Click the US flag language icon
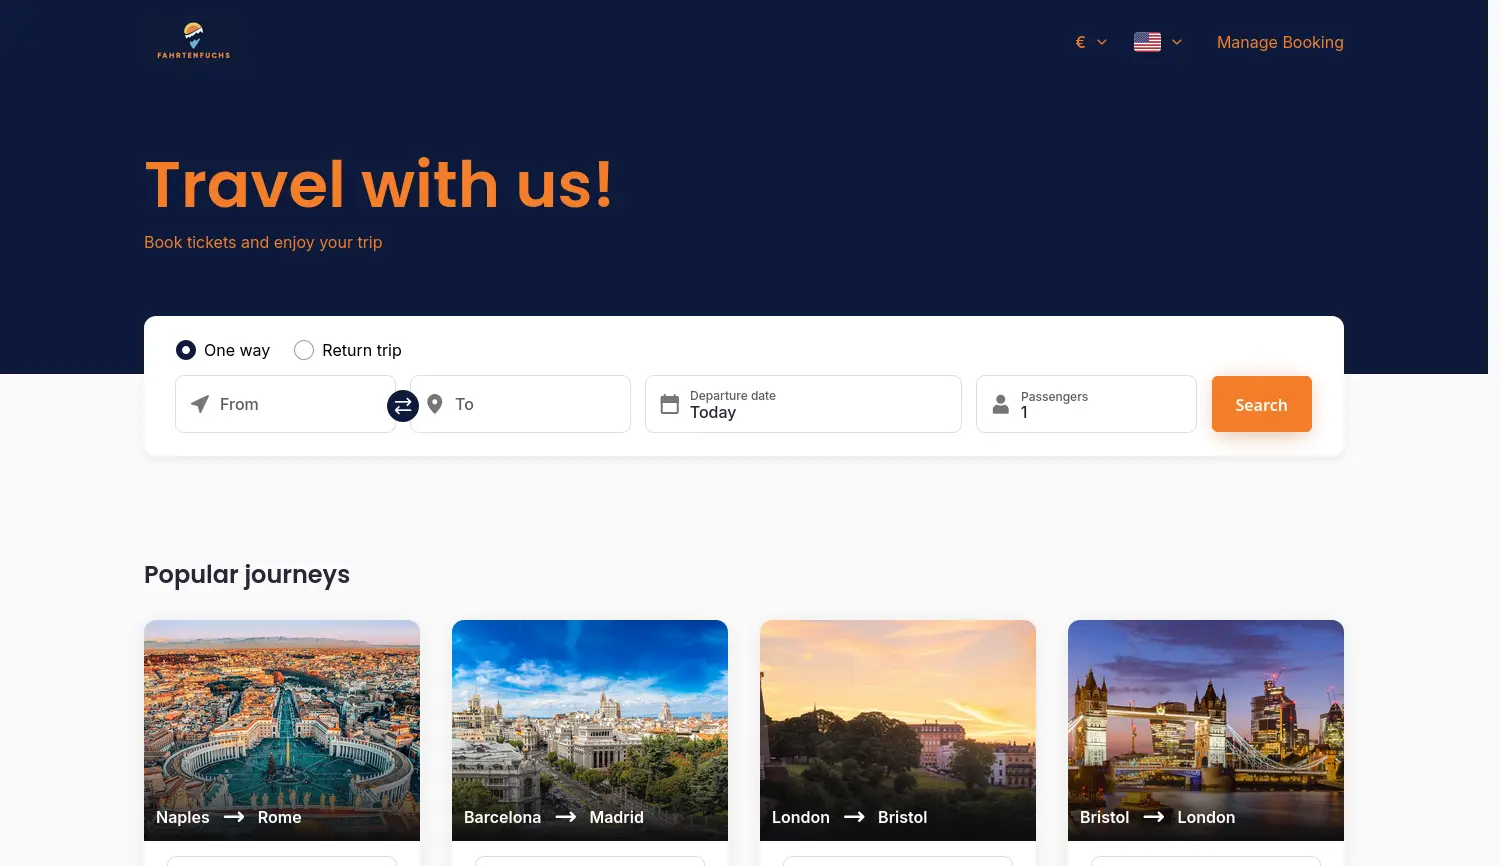The height and width of the screenshot is (866, 1500). (1147, 42)
